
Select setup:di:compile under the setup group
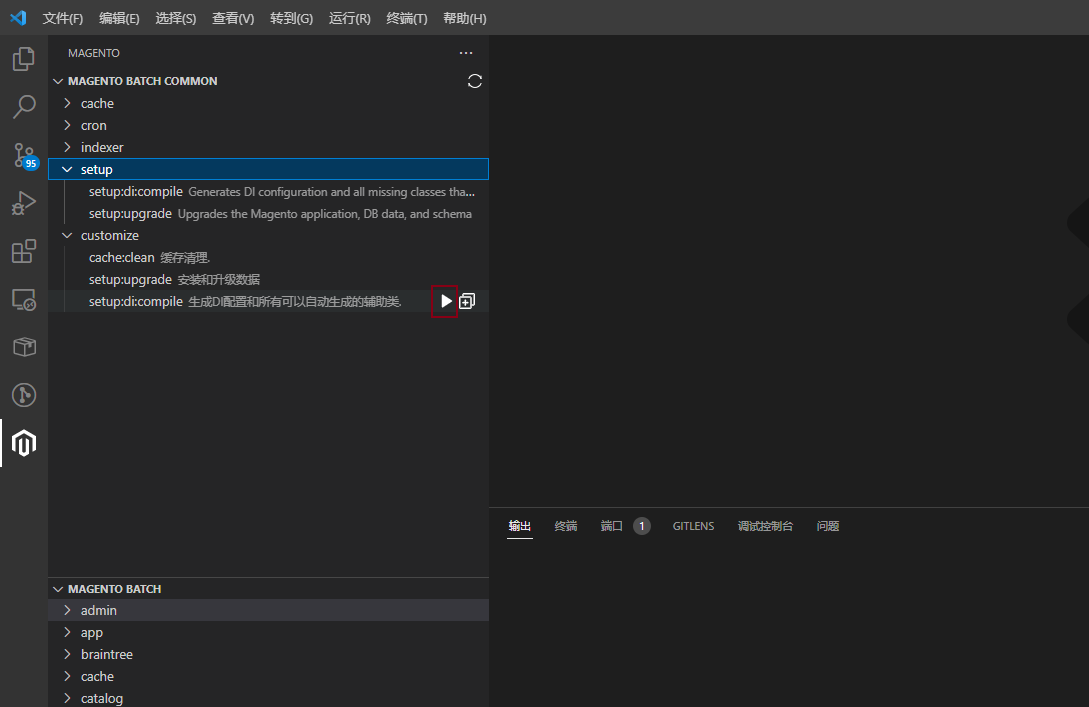coord(268,192)
